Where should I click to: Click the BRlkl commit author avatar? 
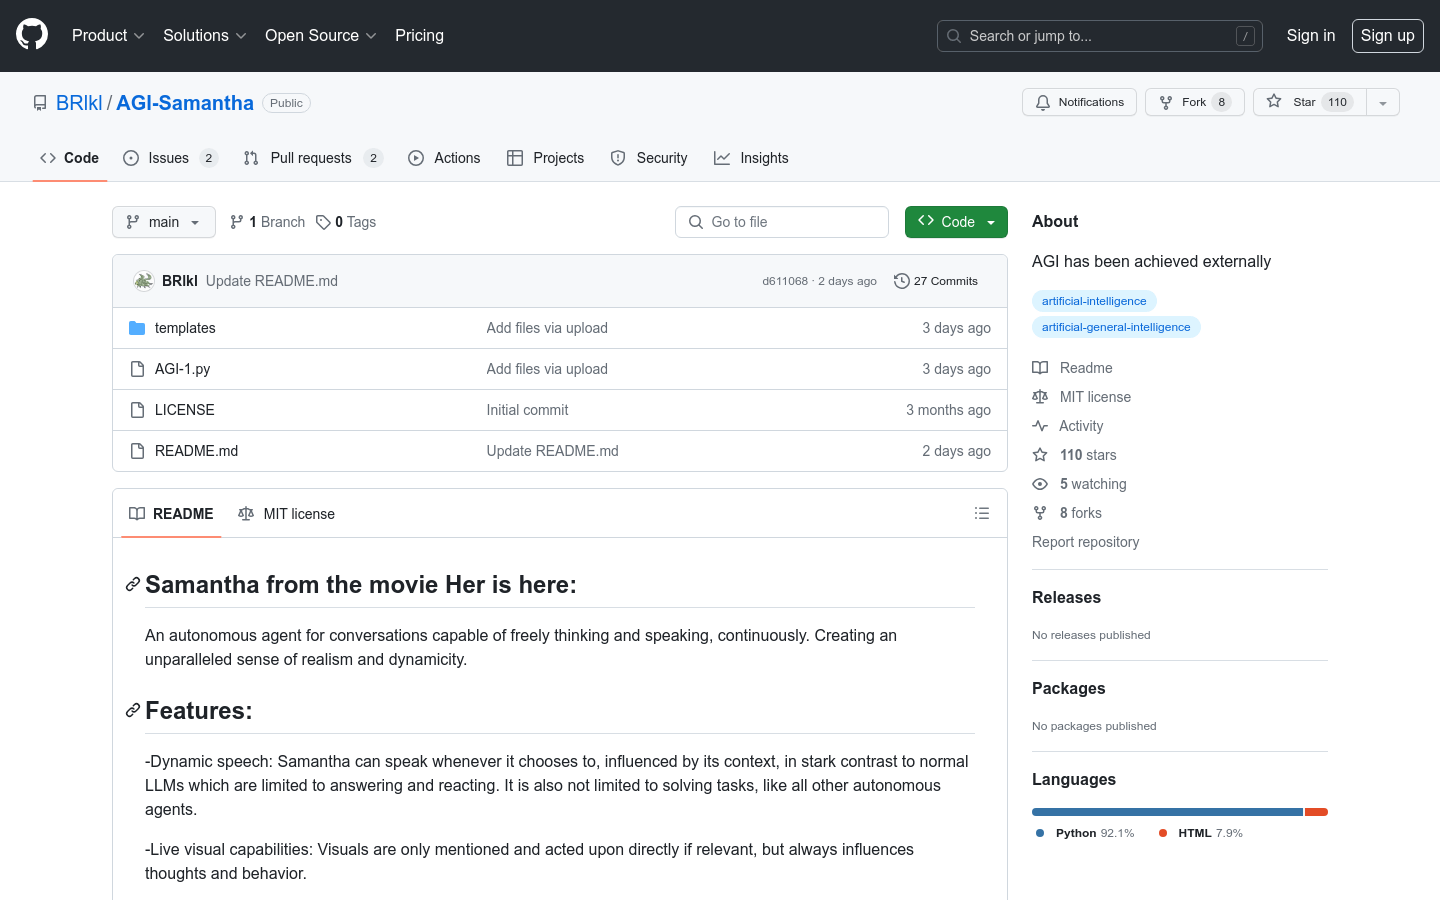tap(143, 281)
